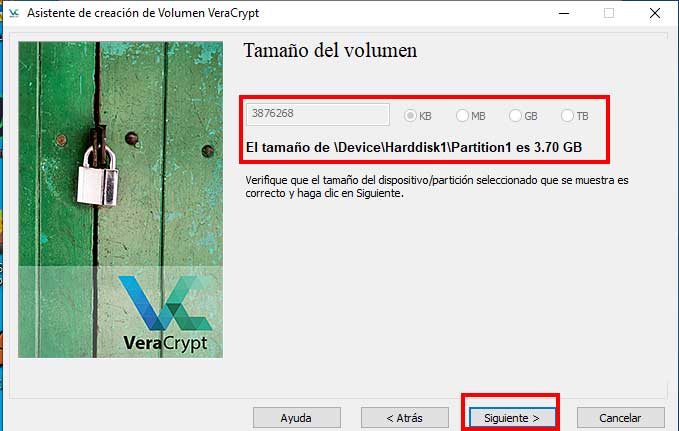Image resolution: width=679 pixels, height=431 pixels.
Task: Open help with the Ayuda button
Action: pyautogui.click(x=297, y=418)
